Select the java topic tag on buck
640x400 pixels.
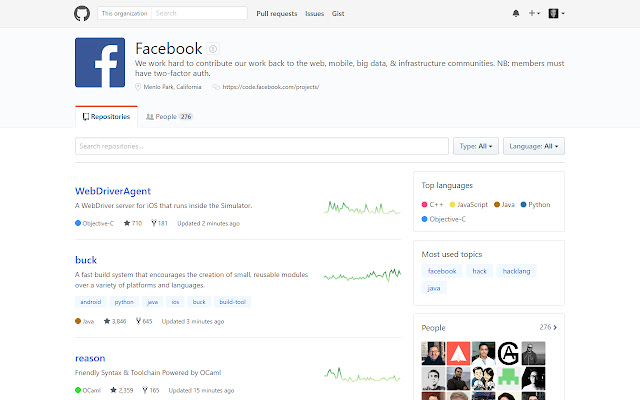[x=153, y=302]
